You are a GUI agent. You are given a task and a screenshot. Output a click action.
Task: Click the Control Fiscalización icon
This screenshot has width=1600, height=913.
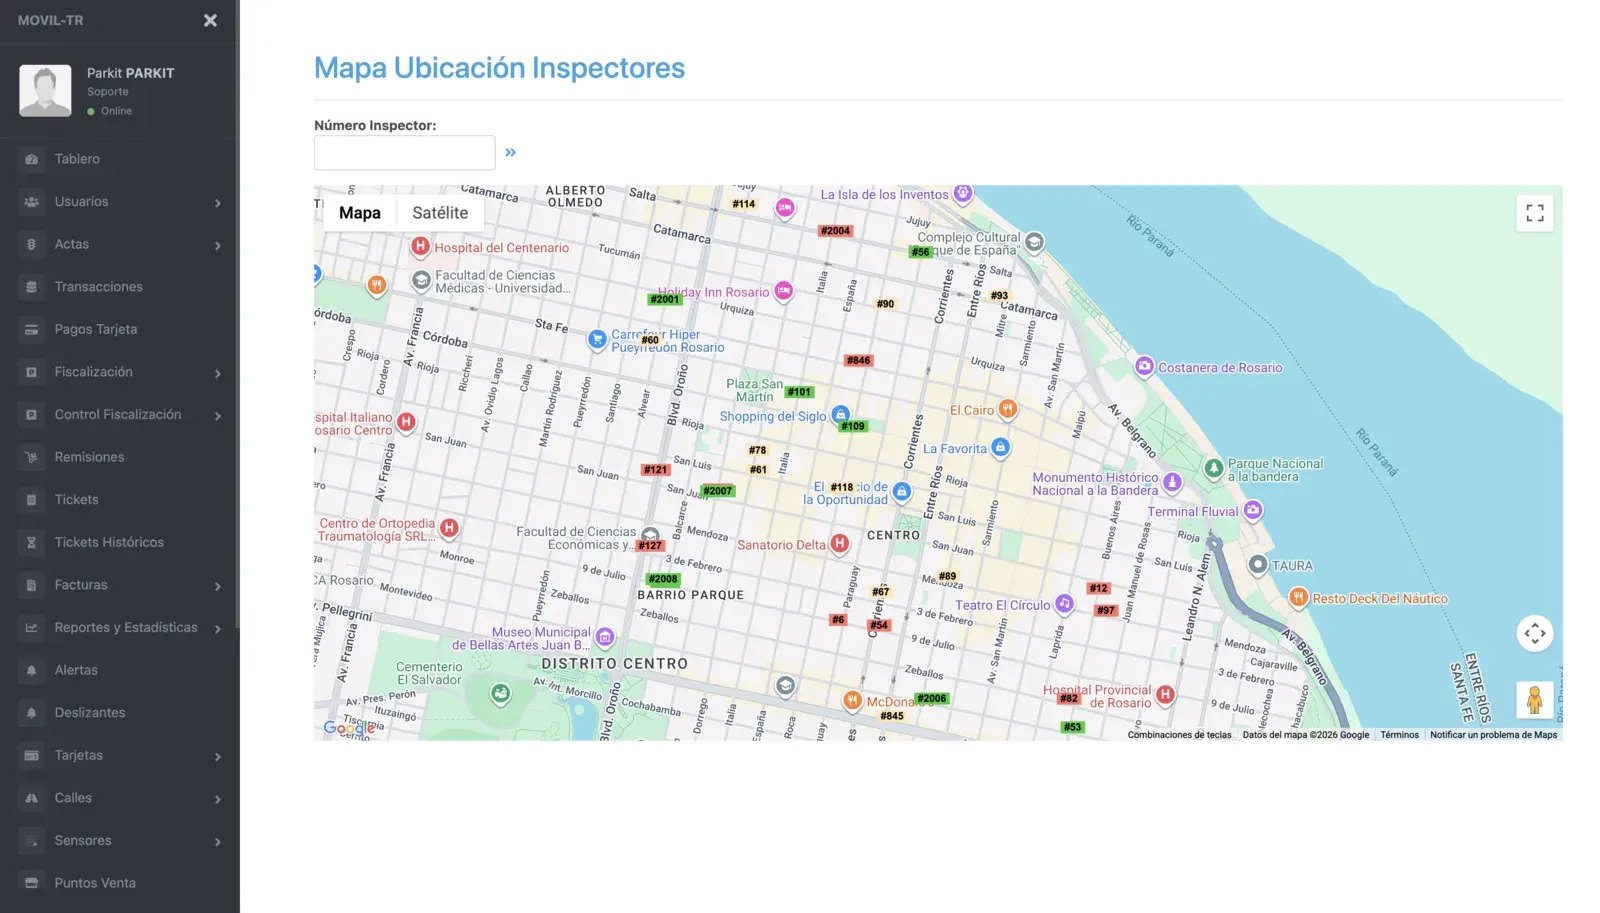[x=31, y=414]
